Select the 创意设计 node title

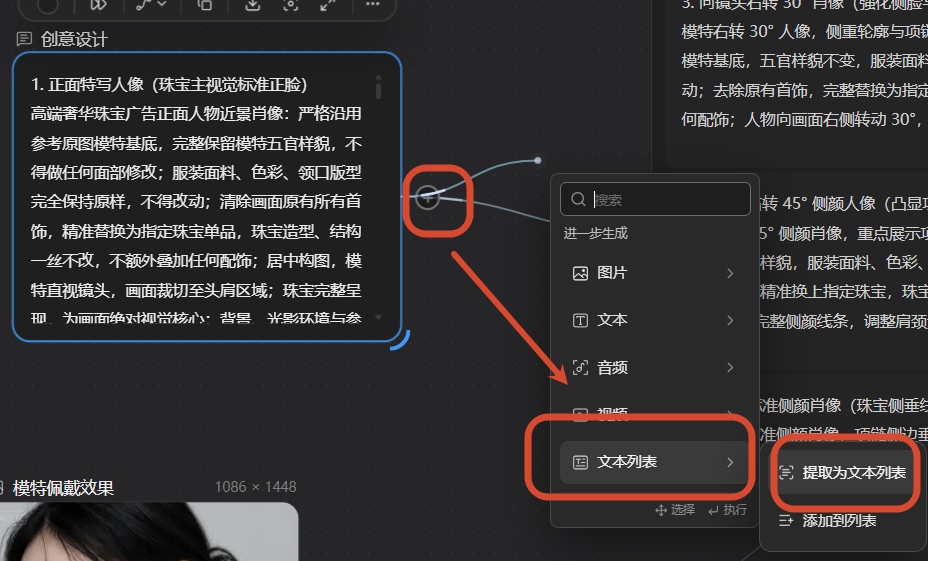tap(74, 40)
